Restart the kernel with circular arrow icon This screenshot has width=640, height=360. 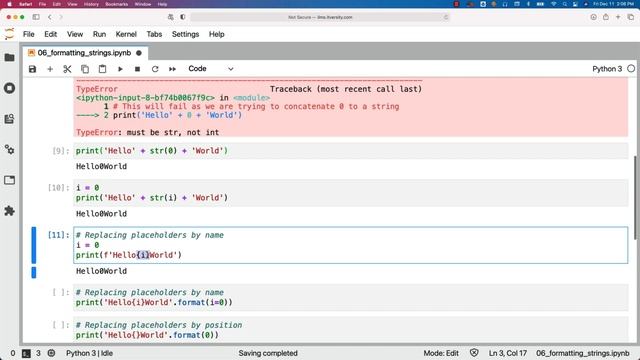155,69
